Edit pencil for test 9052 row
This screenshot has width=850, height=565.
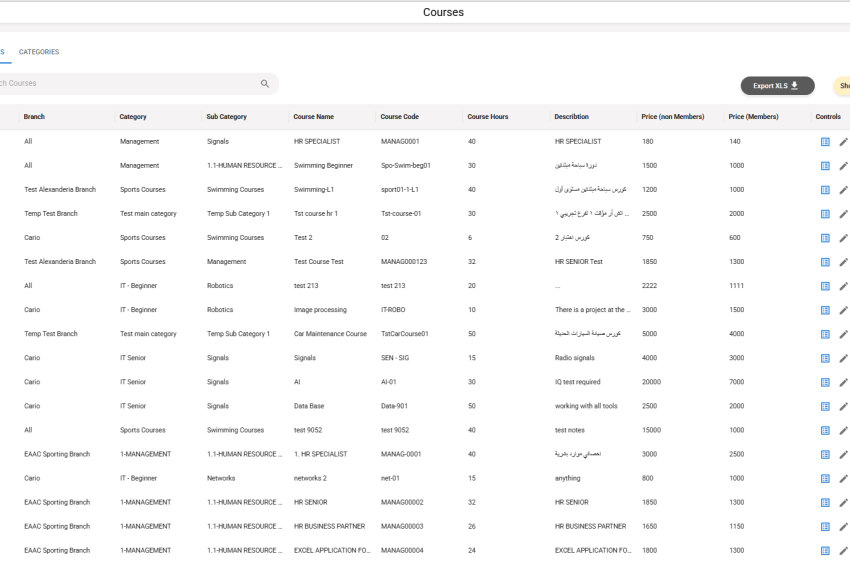pyautogui.click(x=843, y=431)
